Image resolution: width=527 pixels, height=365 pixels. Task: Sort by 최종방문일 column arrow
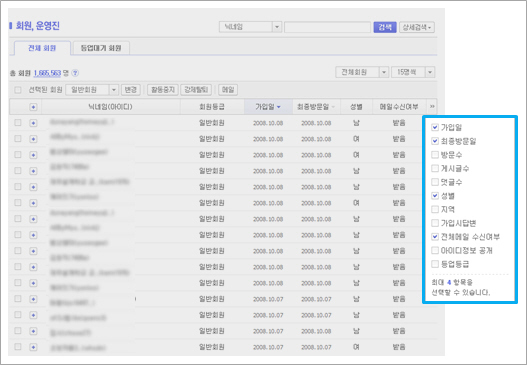(x=333, y=107)
